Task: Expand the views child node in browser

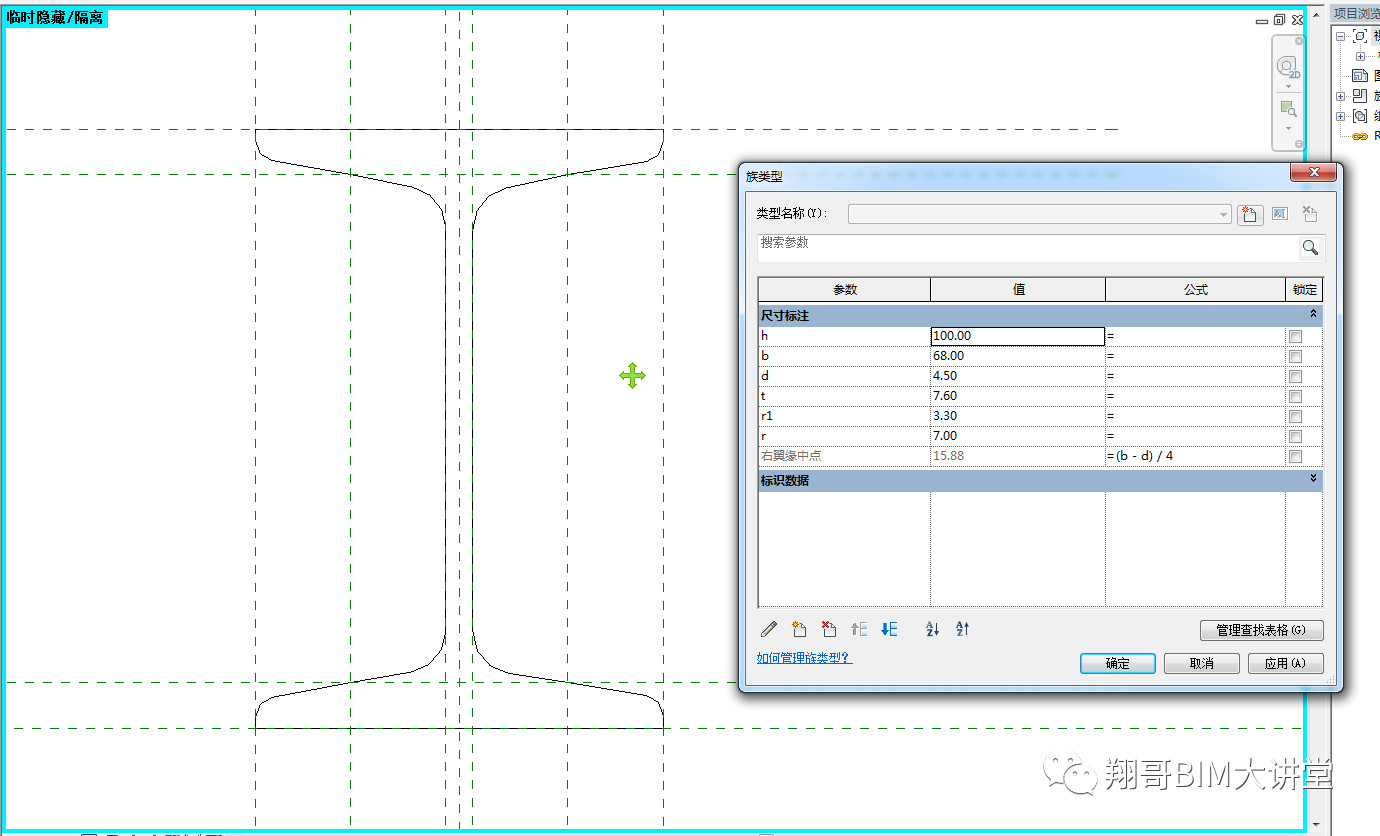Action: click(x=1360, y=56)
